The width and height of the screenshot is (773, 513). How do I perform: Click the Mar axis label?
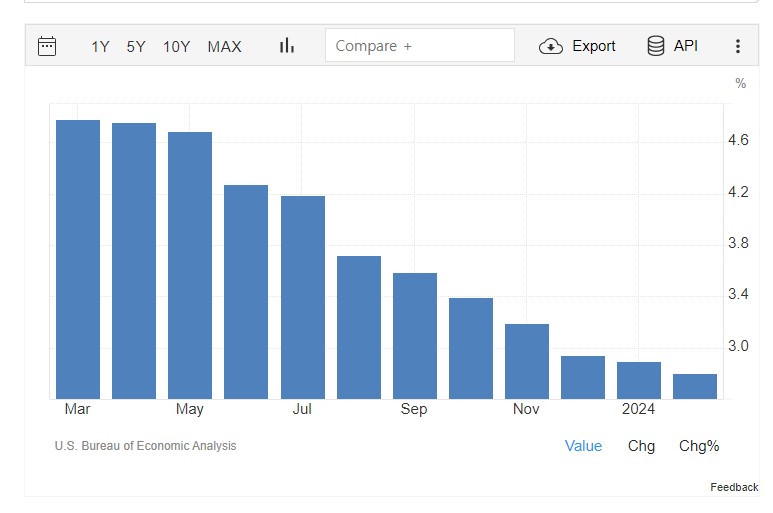click(x=77, y=409)
